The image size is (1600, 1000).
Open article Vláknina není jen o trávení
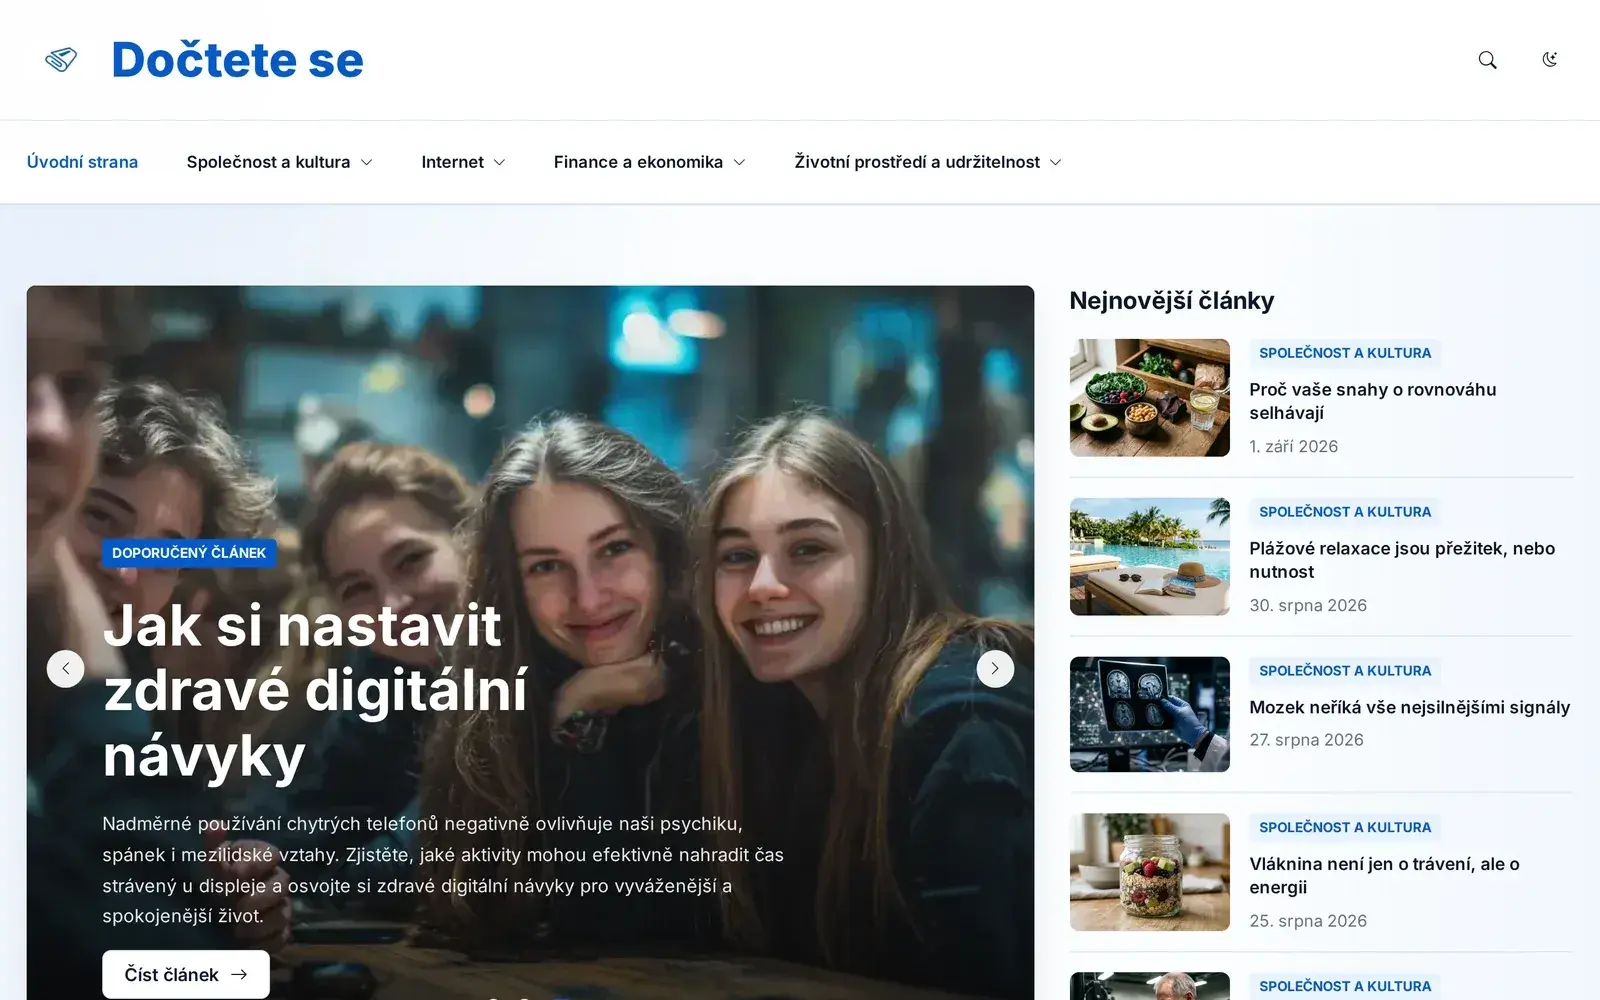pyautogui.click(x=1384, y=875)
